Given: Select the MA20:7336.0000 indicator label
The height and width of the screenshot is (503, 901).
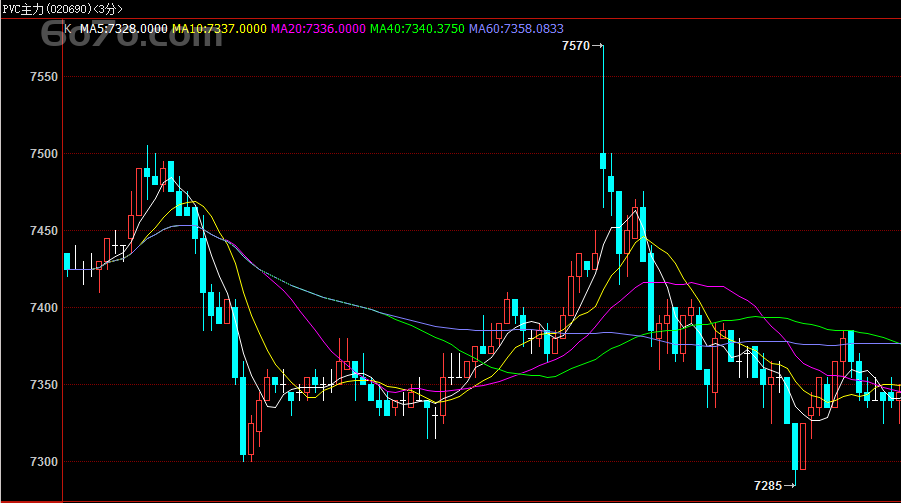Looking at the screenshot, I should [x=318, y=29].
